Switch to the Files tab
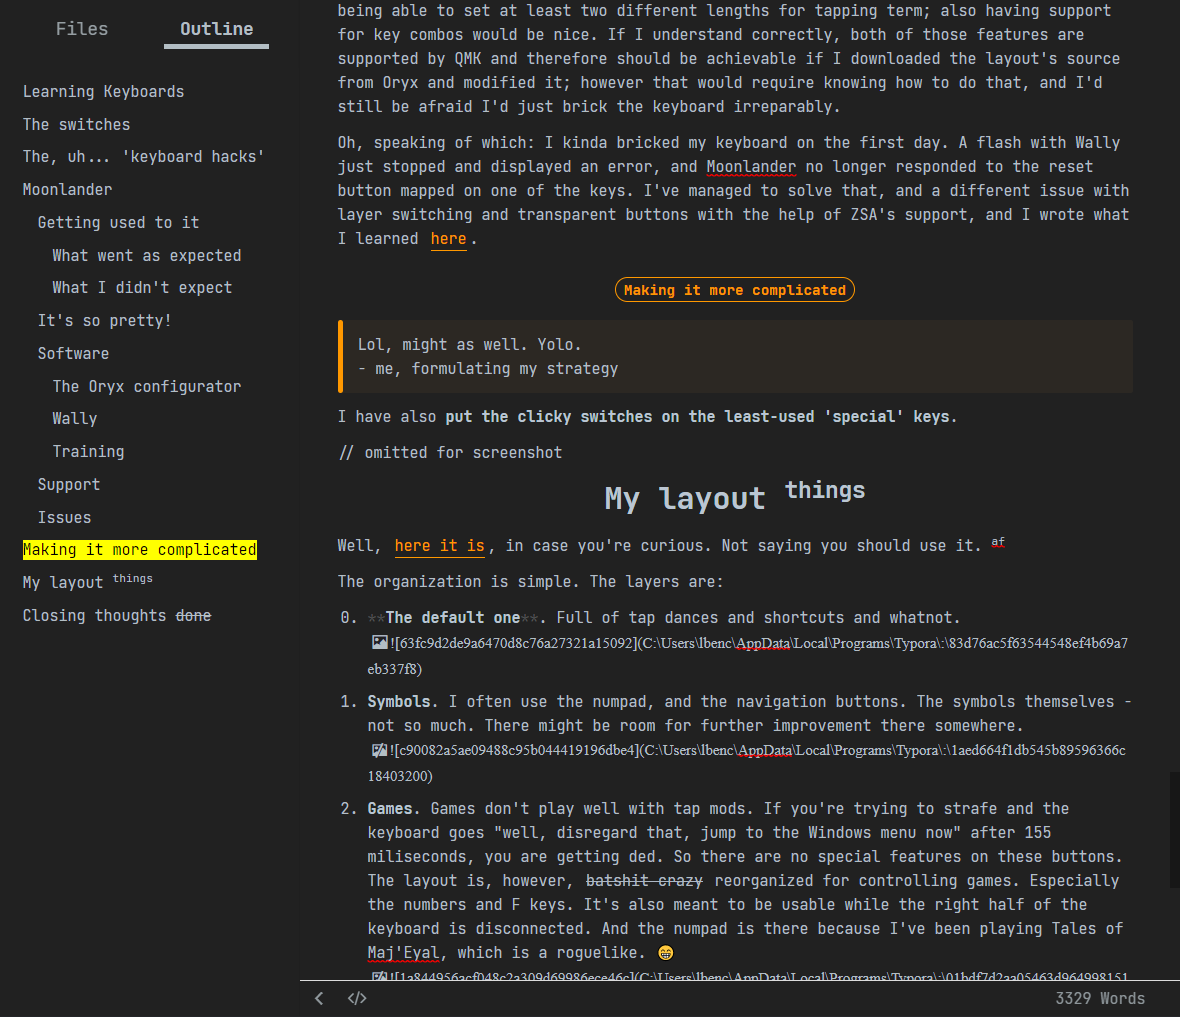1180x1017 pixels. click(x=82, y=29)
